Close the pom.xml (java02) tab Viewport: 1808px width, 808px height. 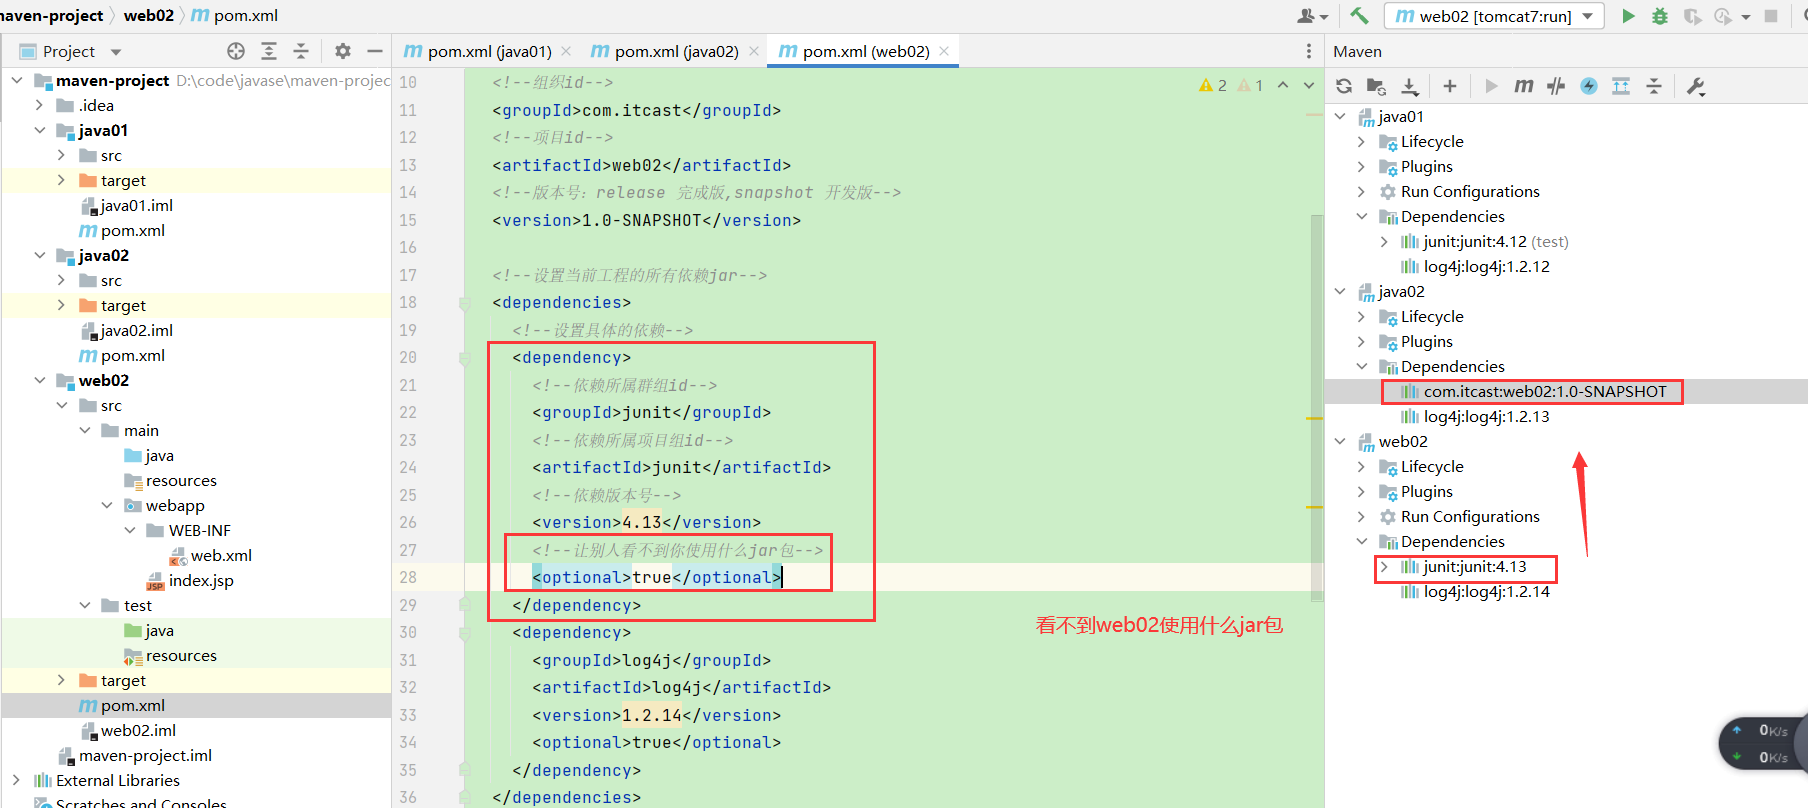point(754,51)
